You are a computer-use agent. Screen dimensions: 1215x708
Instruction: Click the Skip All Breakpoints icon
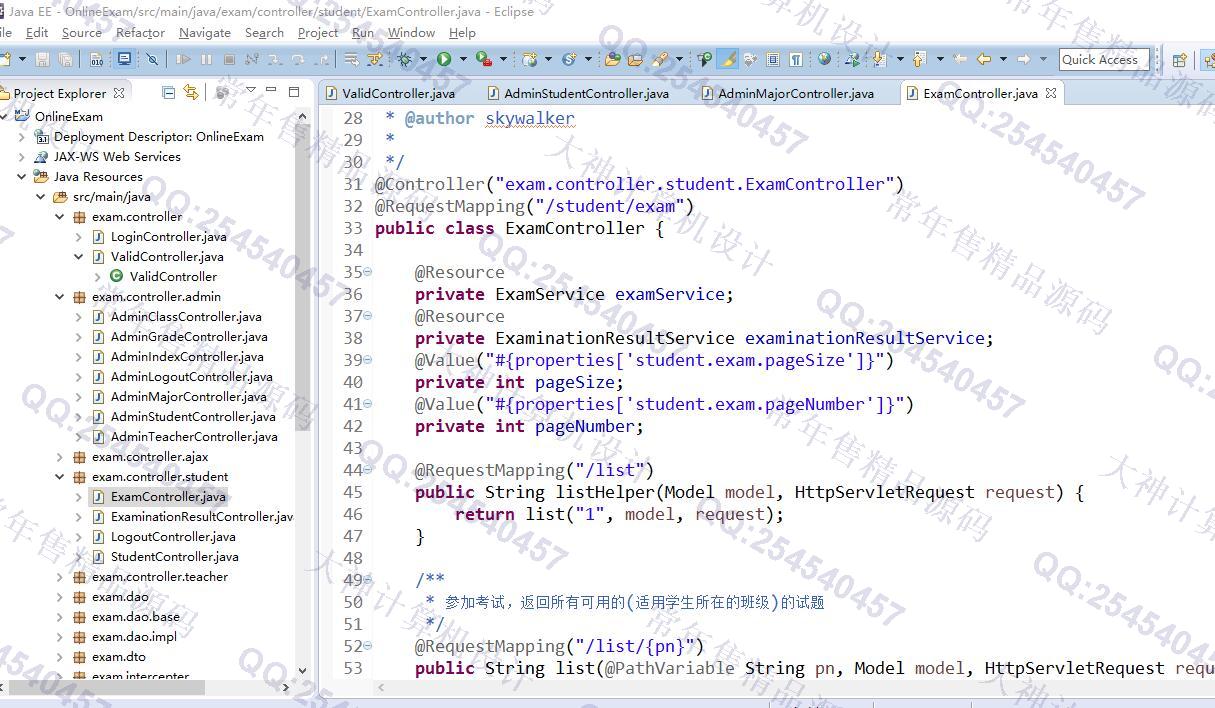[152, 59]
